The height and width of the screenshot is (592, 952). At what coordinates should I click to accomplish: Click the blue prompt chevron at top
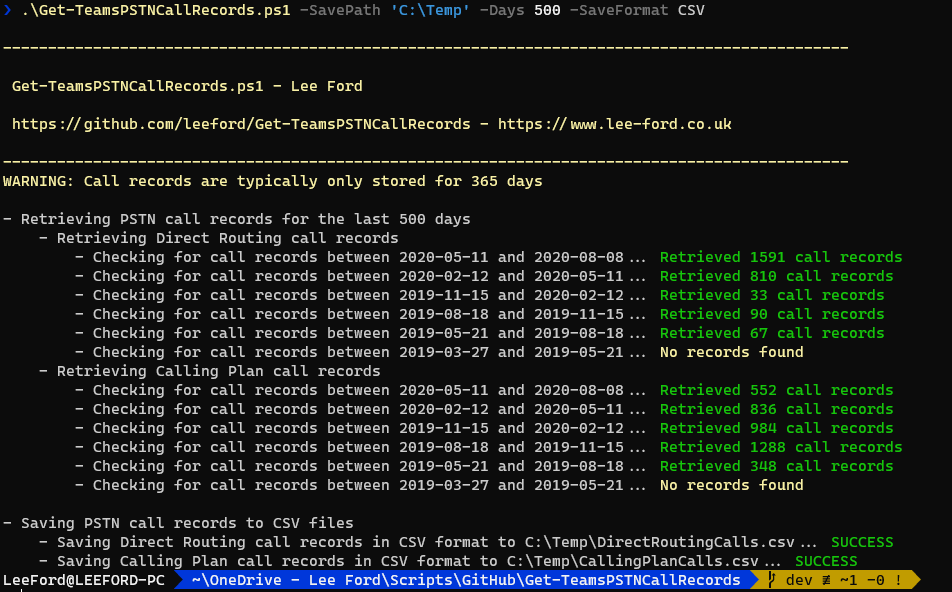8,9
